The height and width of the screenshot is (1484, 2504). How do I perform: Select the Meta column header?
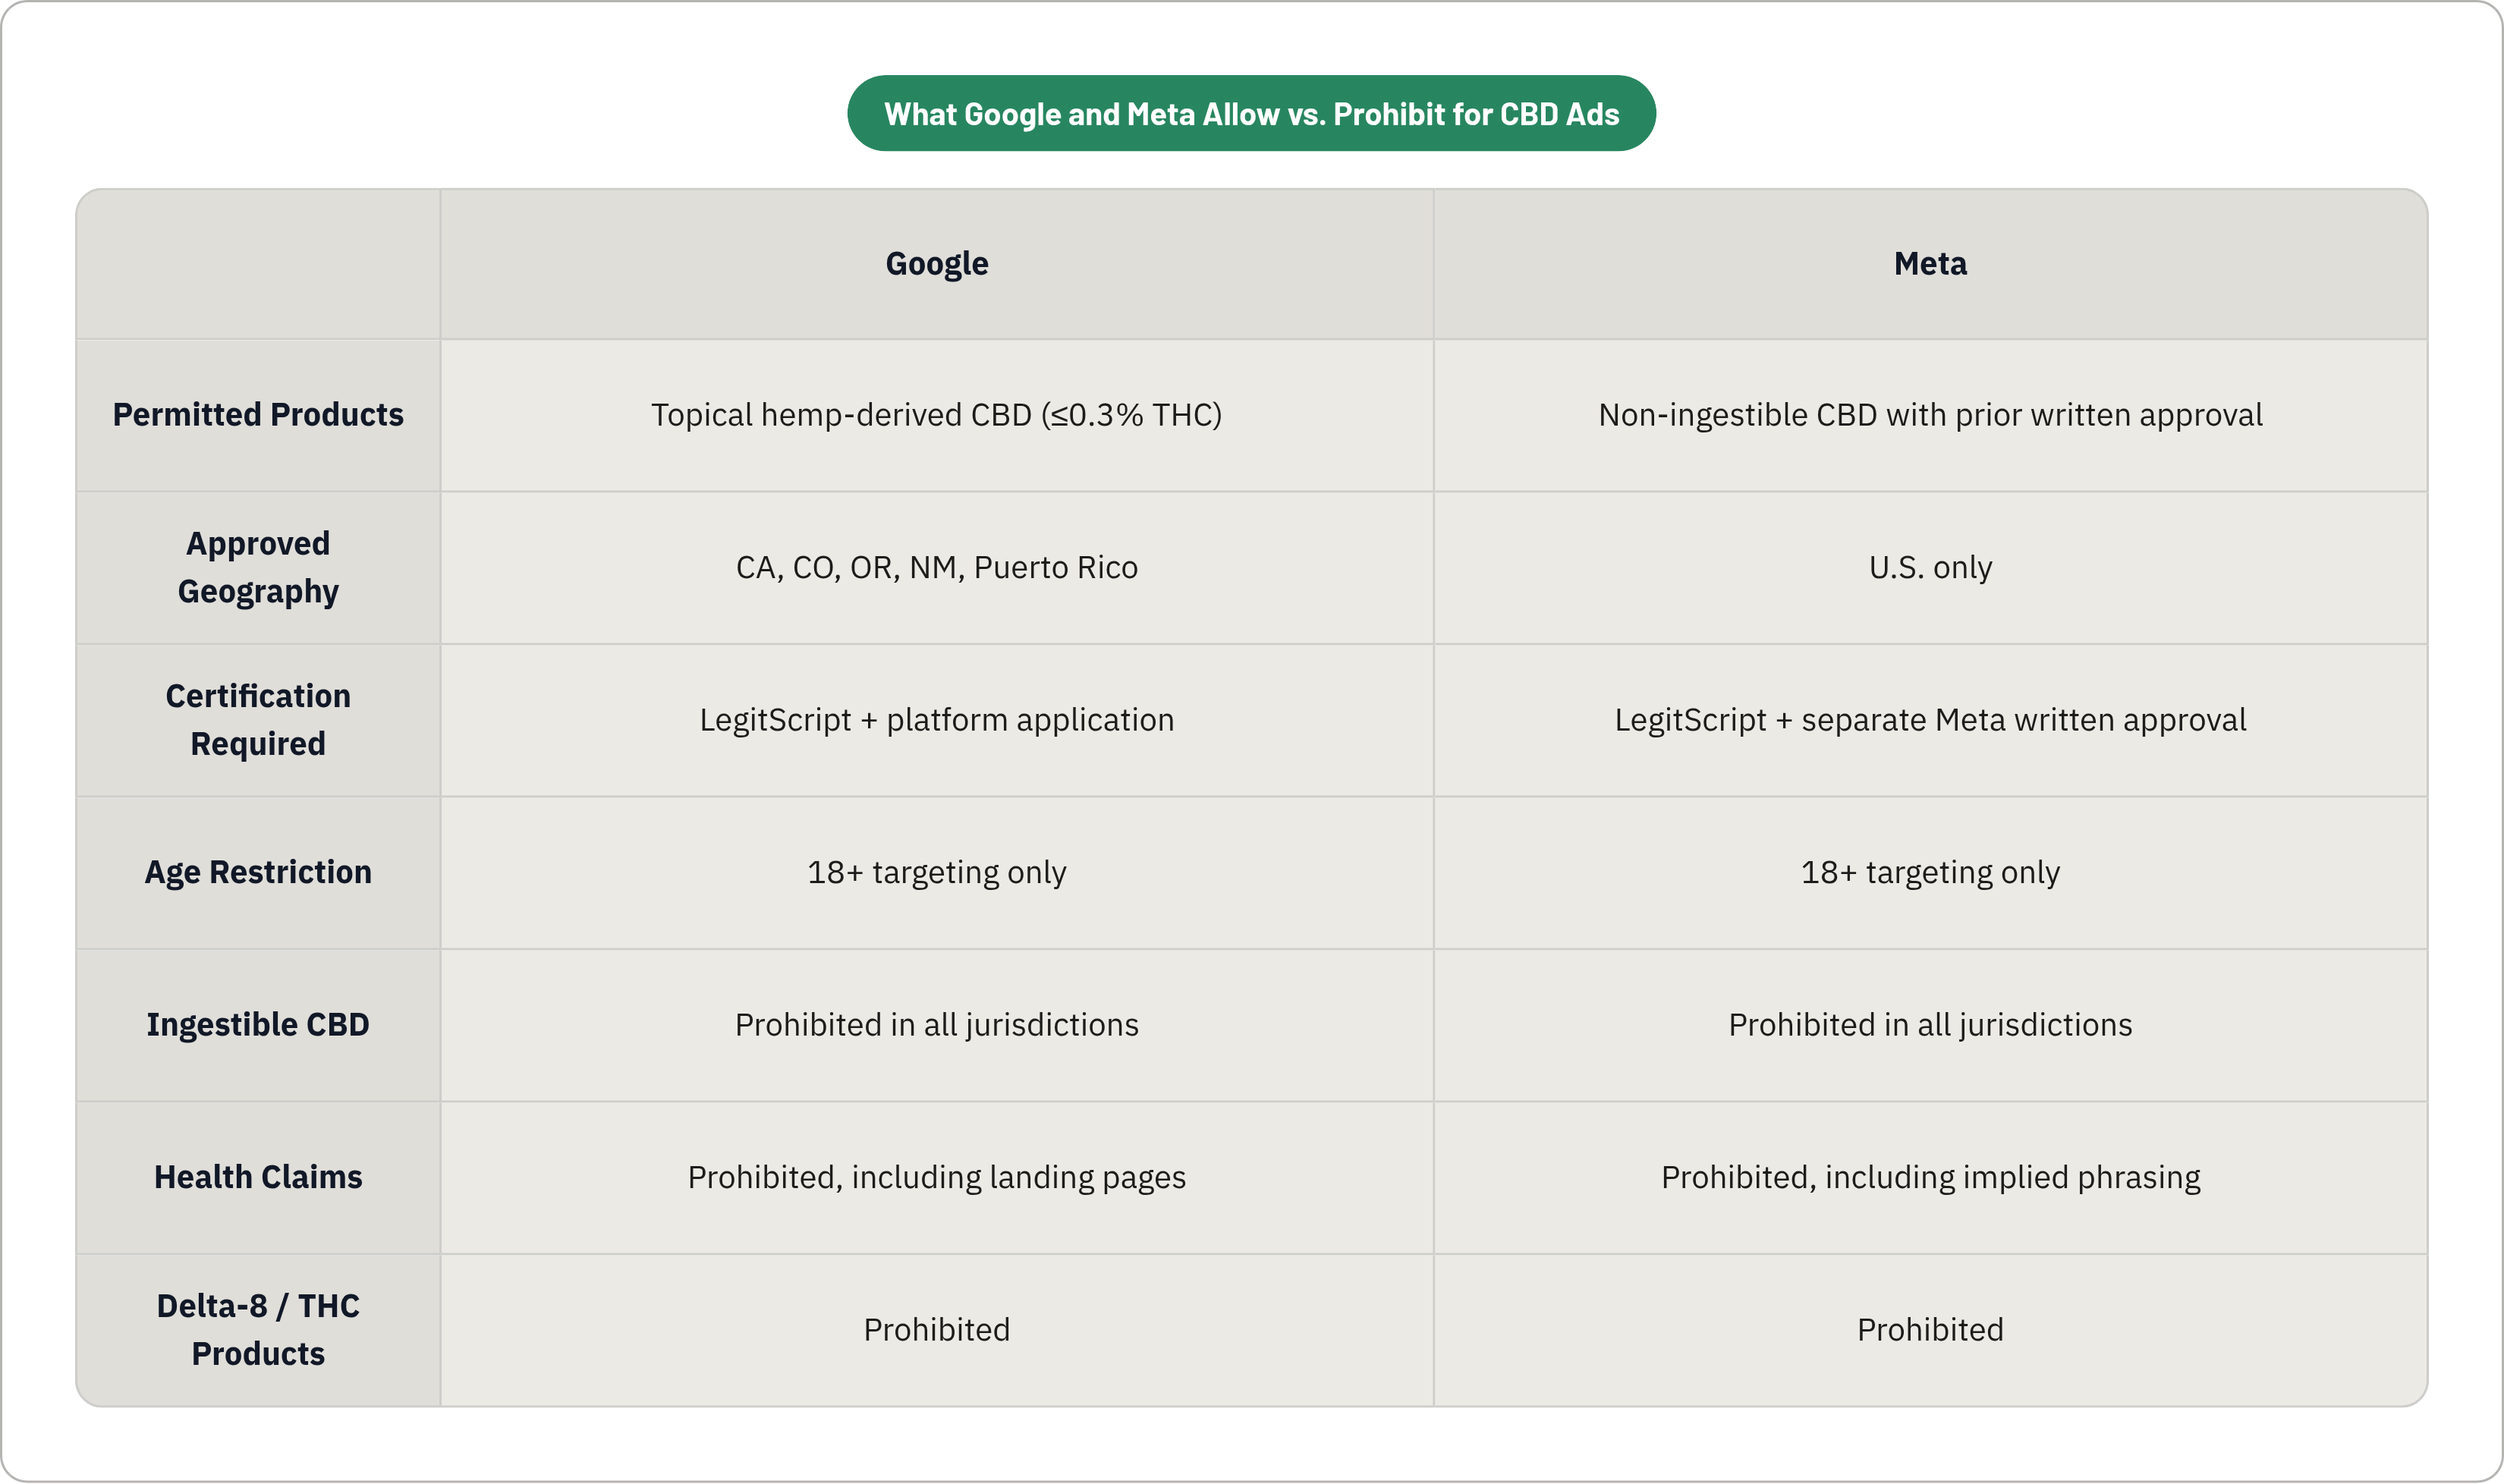click(1930, 264)
